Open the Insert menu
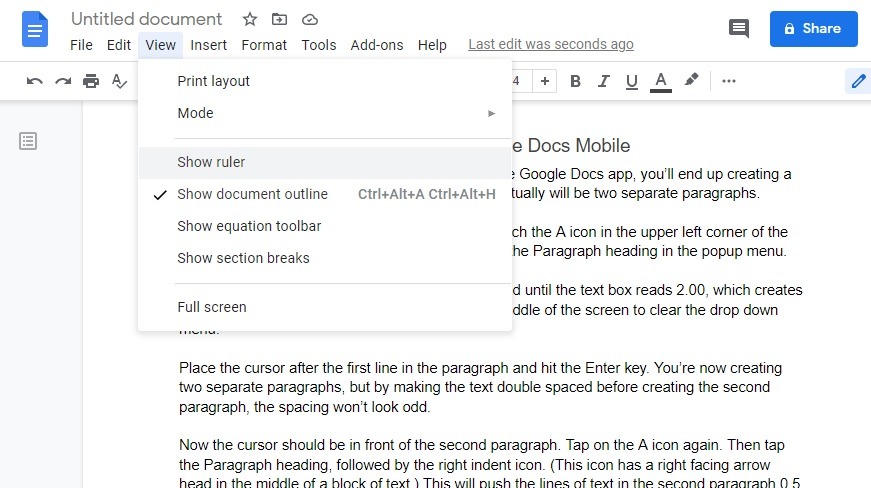 [208, 45]
